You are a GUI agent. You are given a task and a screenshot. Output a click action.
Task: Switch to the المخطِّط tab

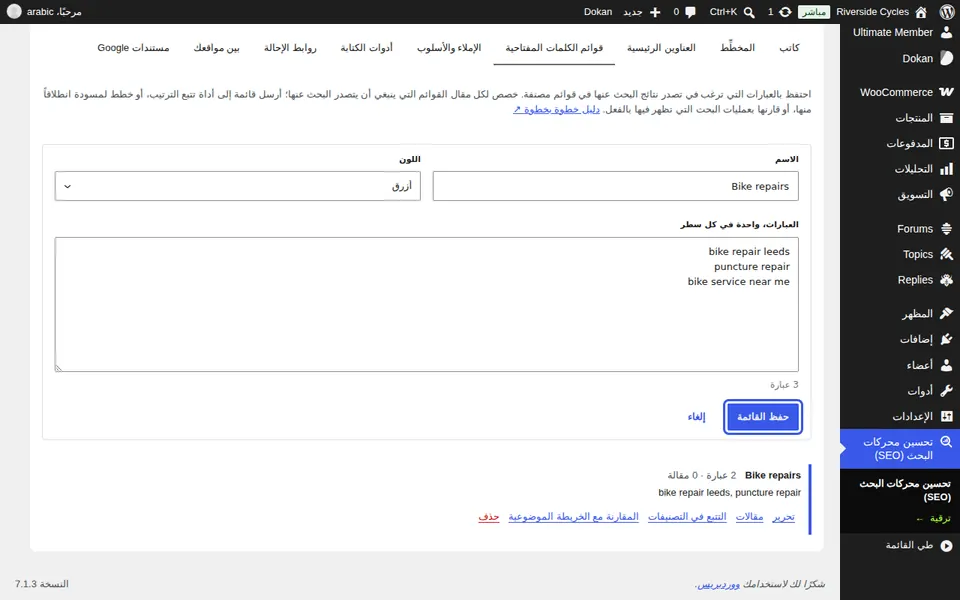737,48
